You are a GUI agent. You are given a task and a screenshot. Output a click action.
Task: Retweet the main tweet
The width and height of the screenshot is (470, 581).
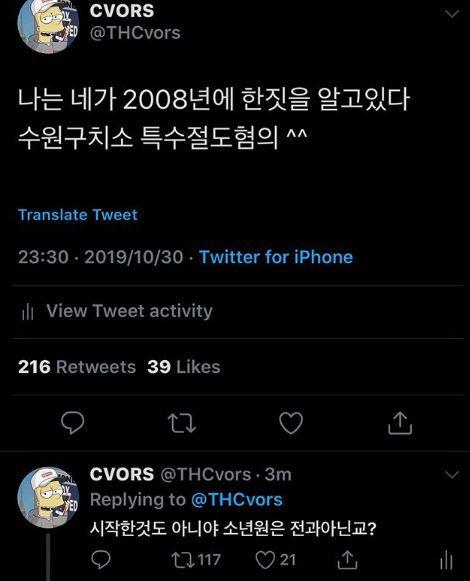182,423
